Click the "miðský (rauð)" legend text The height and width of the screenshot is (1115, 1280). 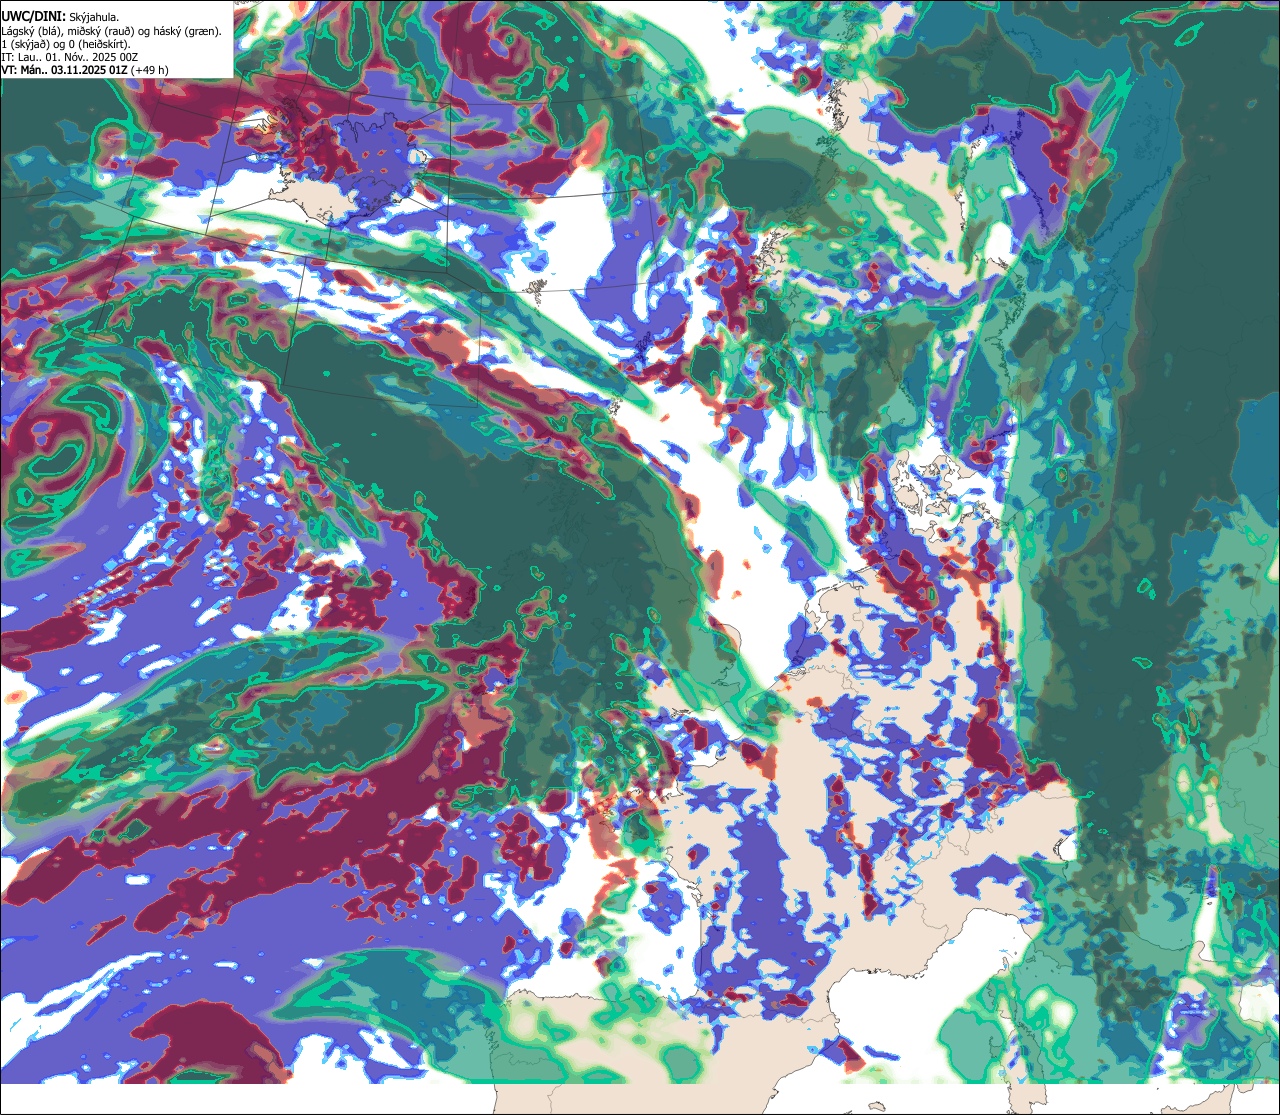pos(100,32)
